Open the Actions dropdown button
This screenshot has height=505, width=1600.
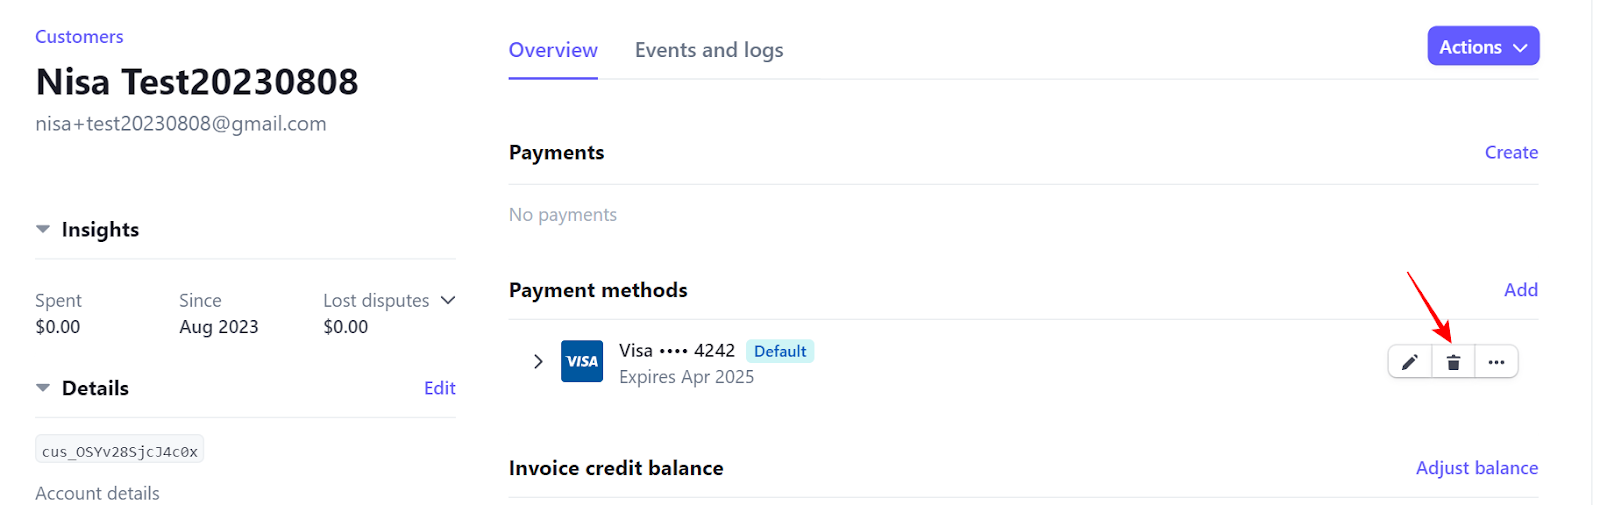coord(1483,46)
